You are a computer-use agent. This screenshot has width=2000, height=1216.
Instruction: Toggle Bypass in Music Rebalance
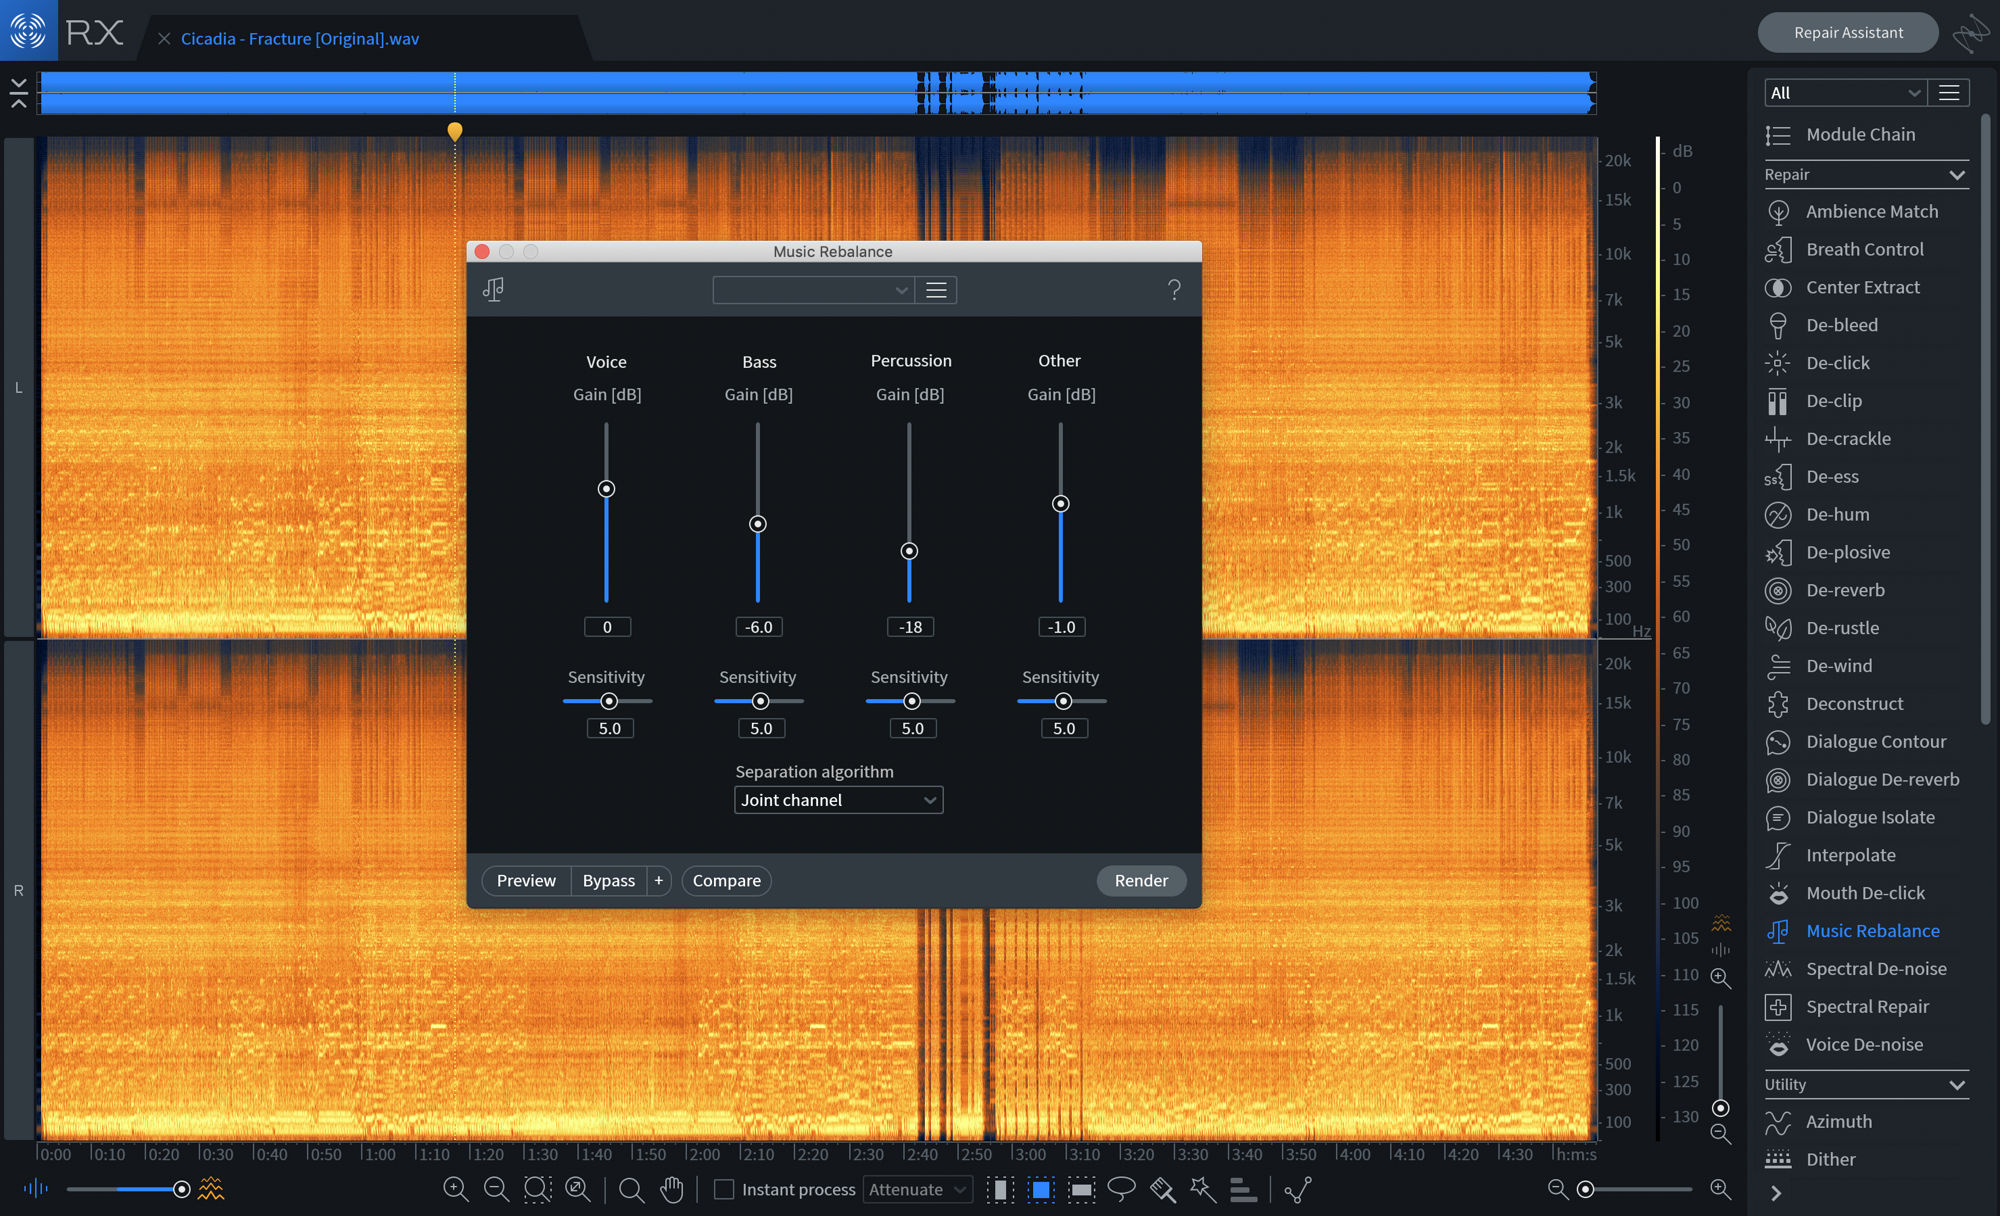click(608, 880)
